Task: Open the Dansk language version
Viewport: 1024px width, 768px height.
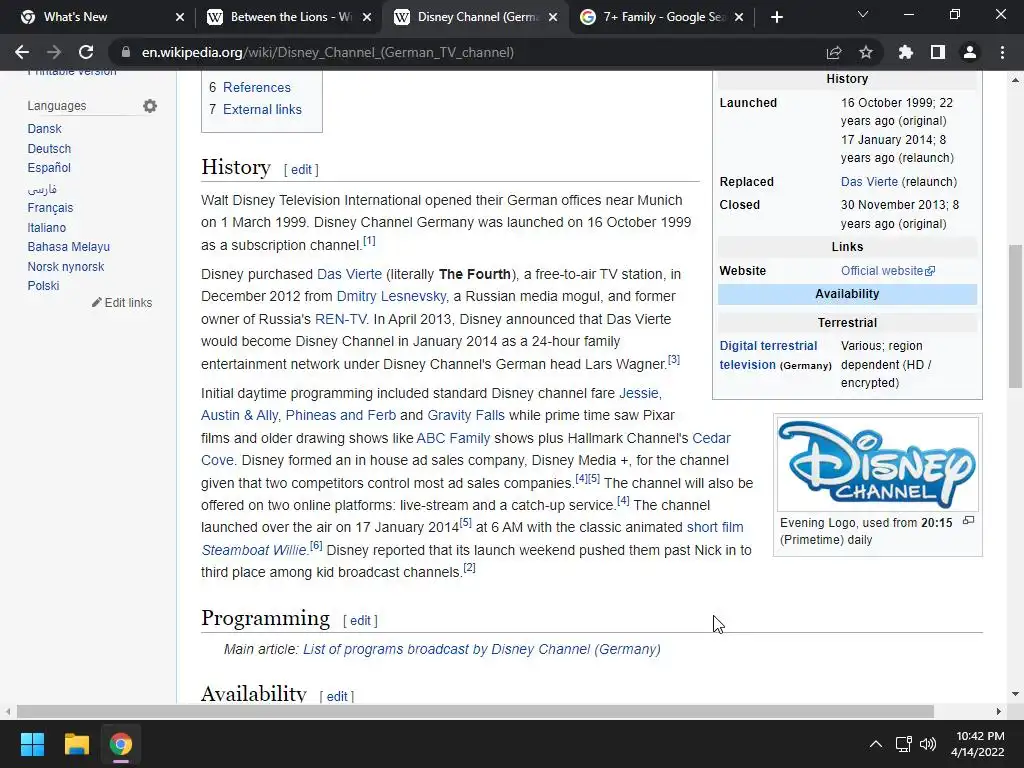Action: (44, 129)
